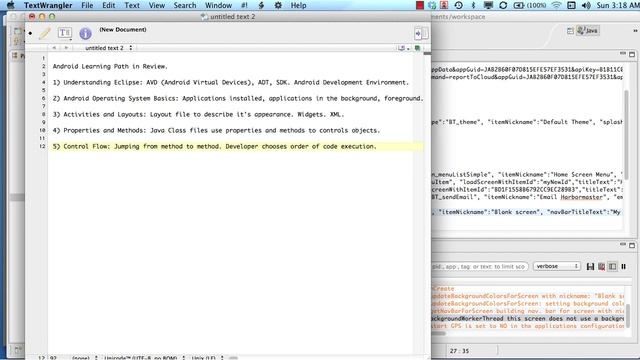The width and height of the screenshot is (640, 360).
Task: Click the LogCat filter search field
Action: coord(480,266)
